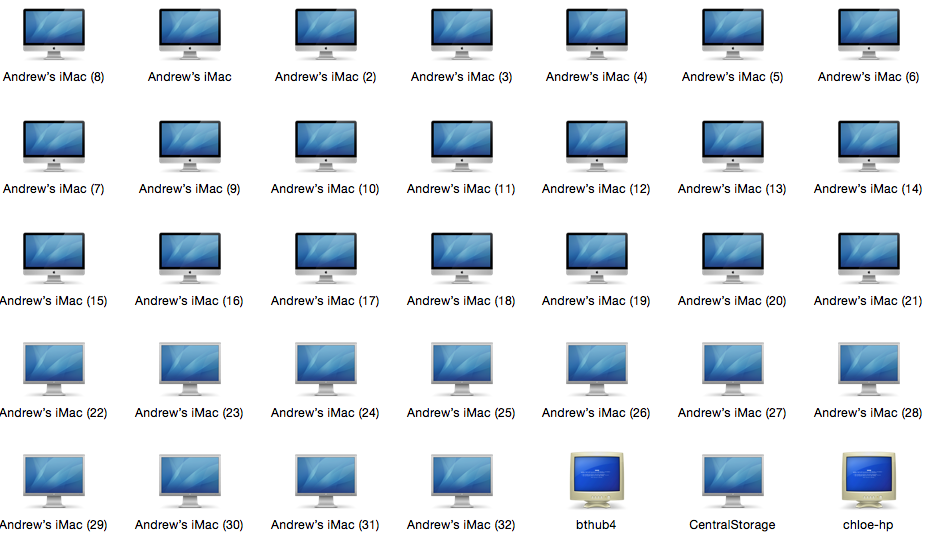Select the Andrew's iMac (5) icon
This screenshot has height=540, width=927.
(x=732, y=34)
